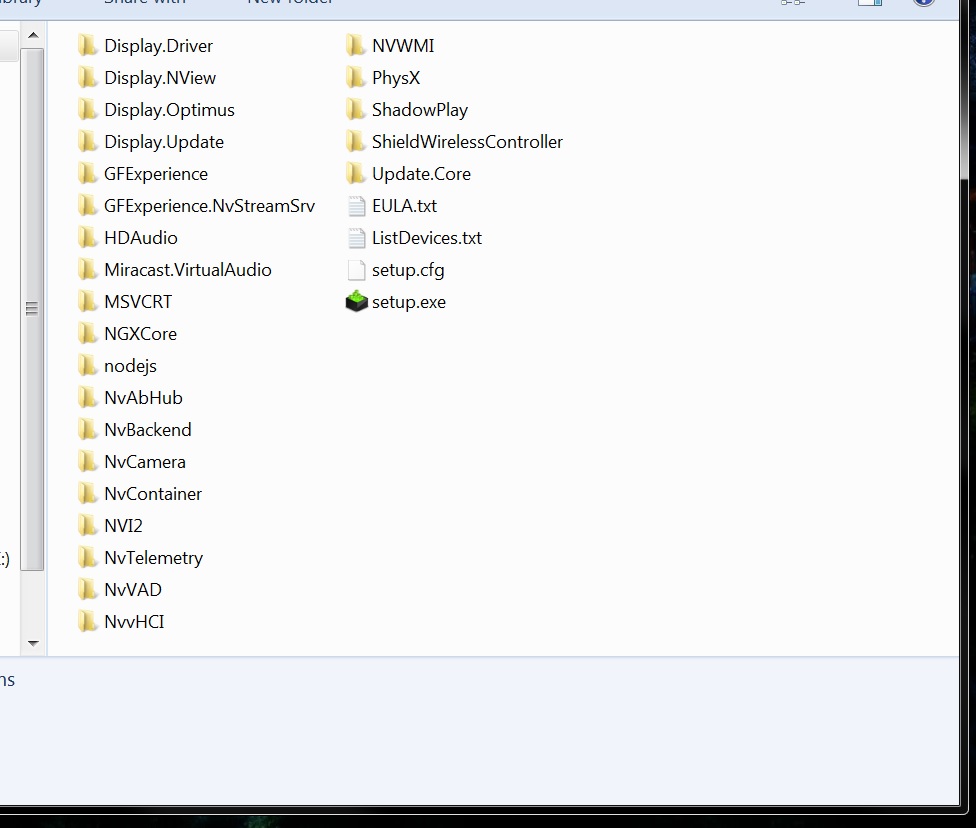The width and height of the screenshot is (976, 828).
Task: Click the NVWMI folder icon
Action: tap(355, 45)
